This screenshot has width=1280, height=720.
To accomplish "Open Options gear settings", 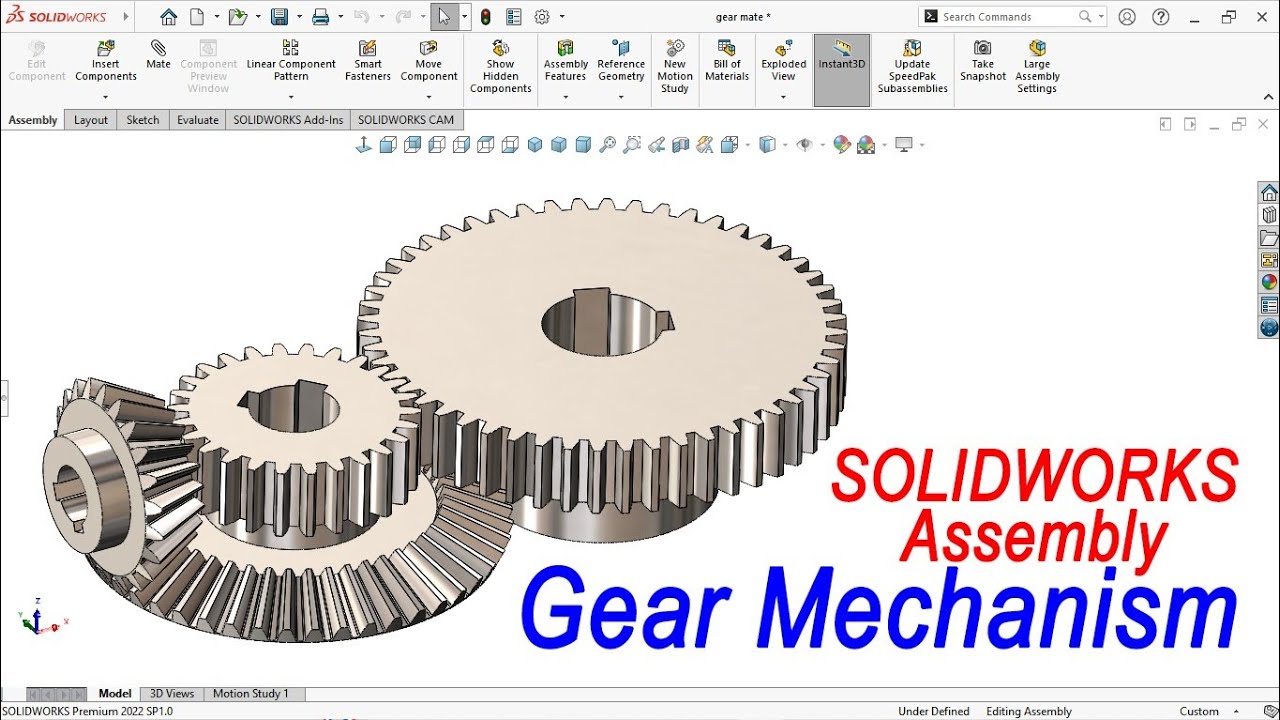I will point(542,17).
